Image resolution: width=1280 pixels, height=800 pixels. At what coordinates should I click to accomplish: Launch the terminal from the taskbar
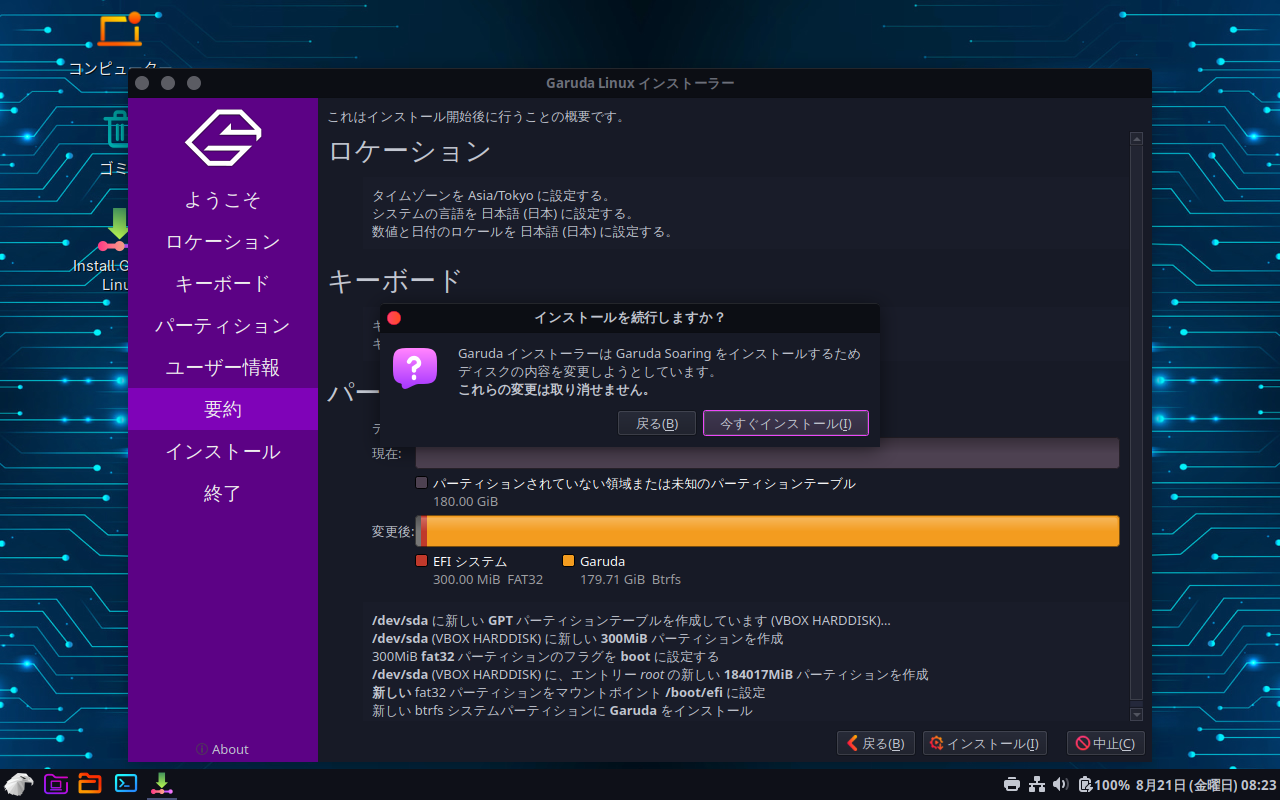[x=126, y=784]
